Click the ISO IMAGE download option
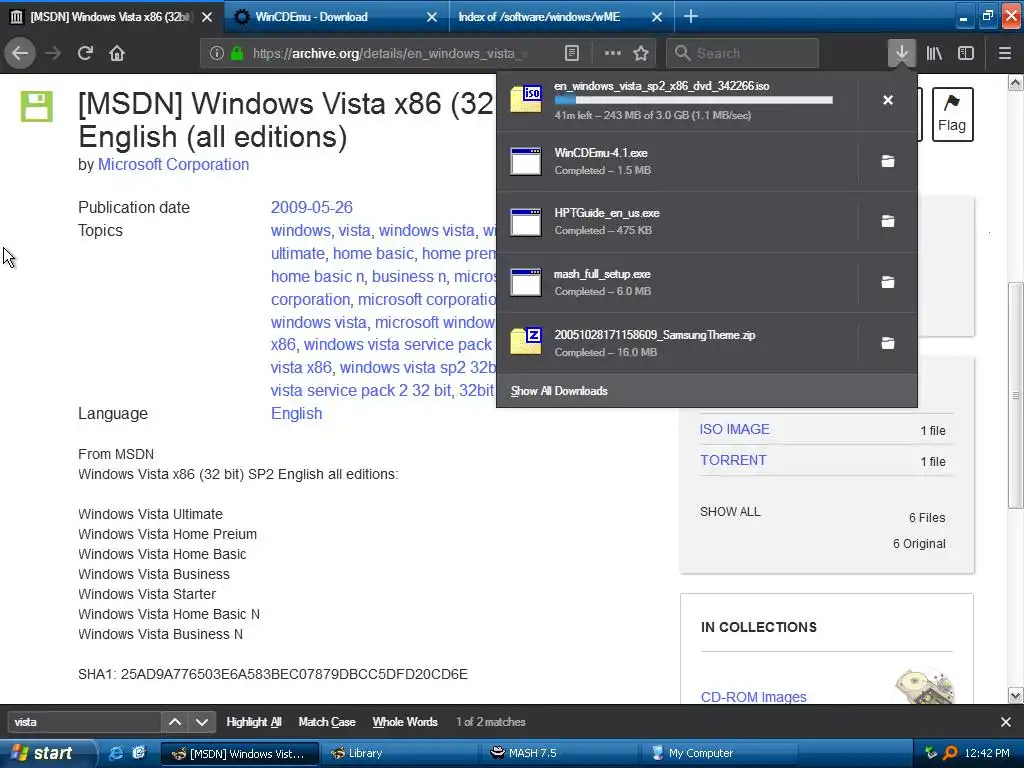Viewport: 1024px width, 768px height. 734,429
